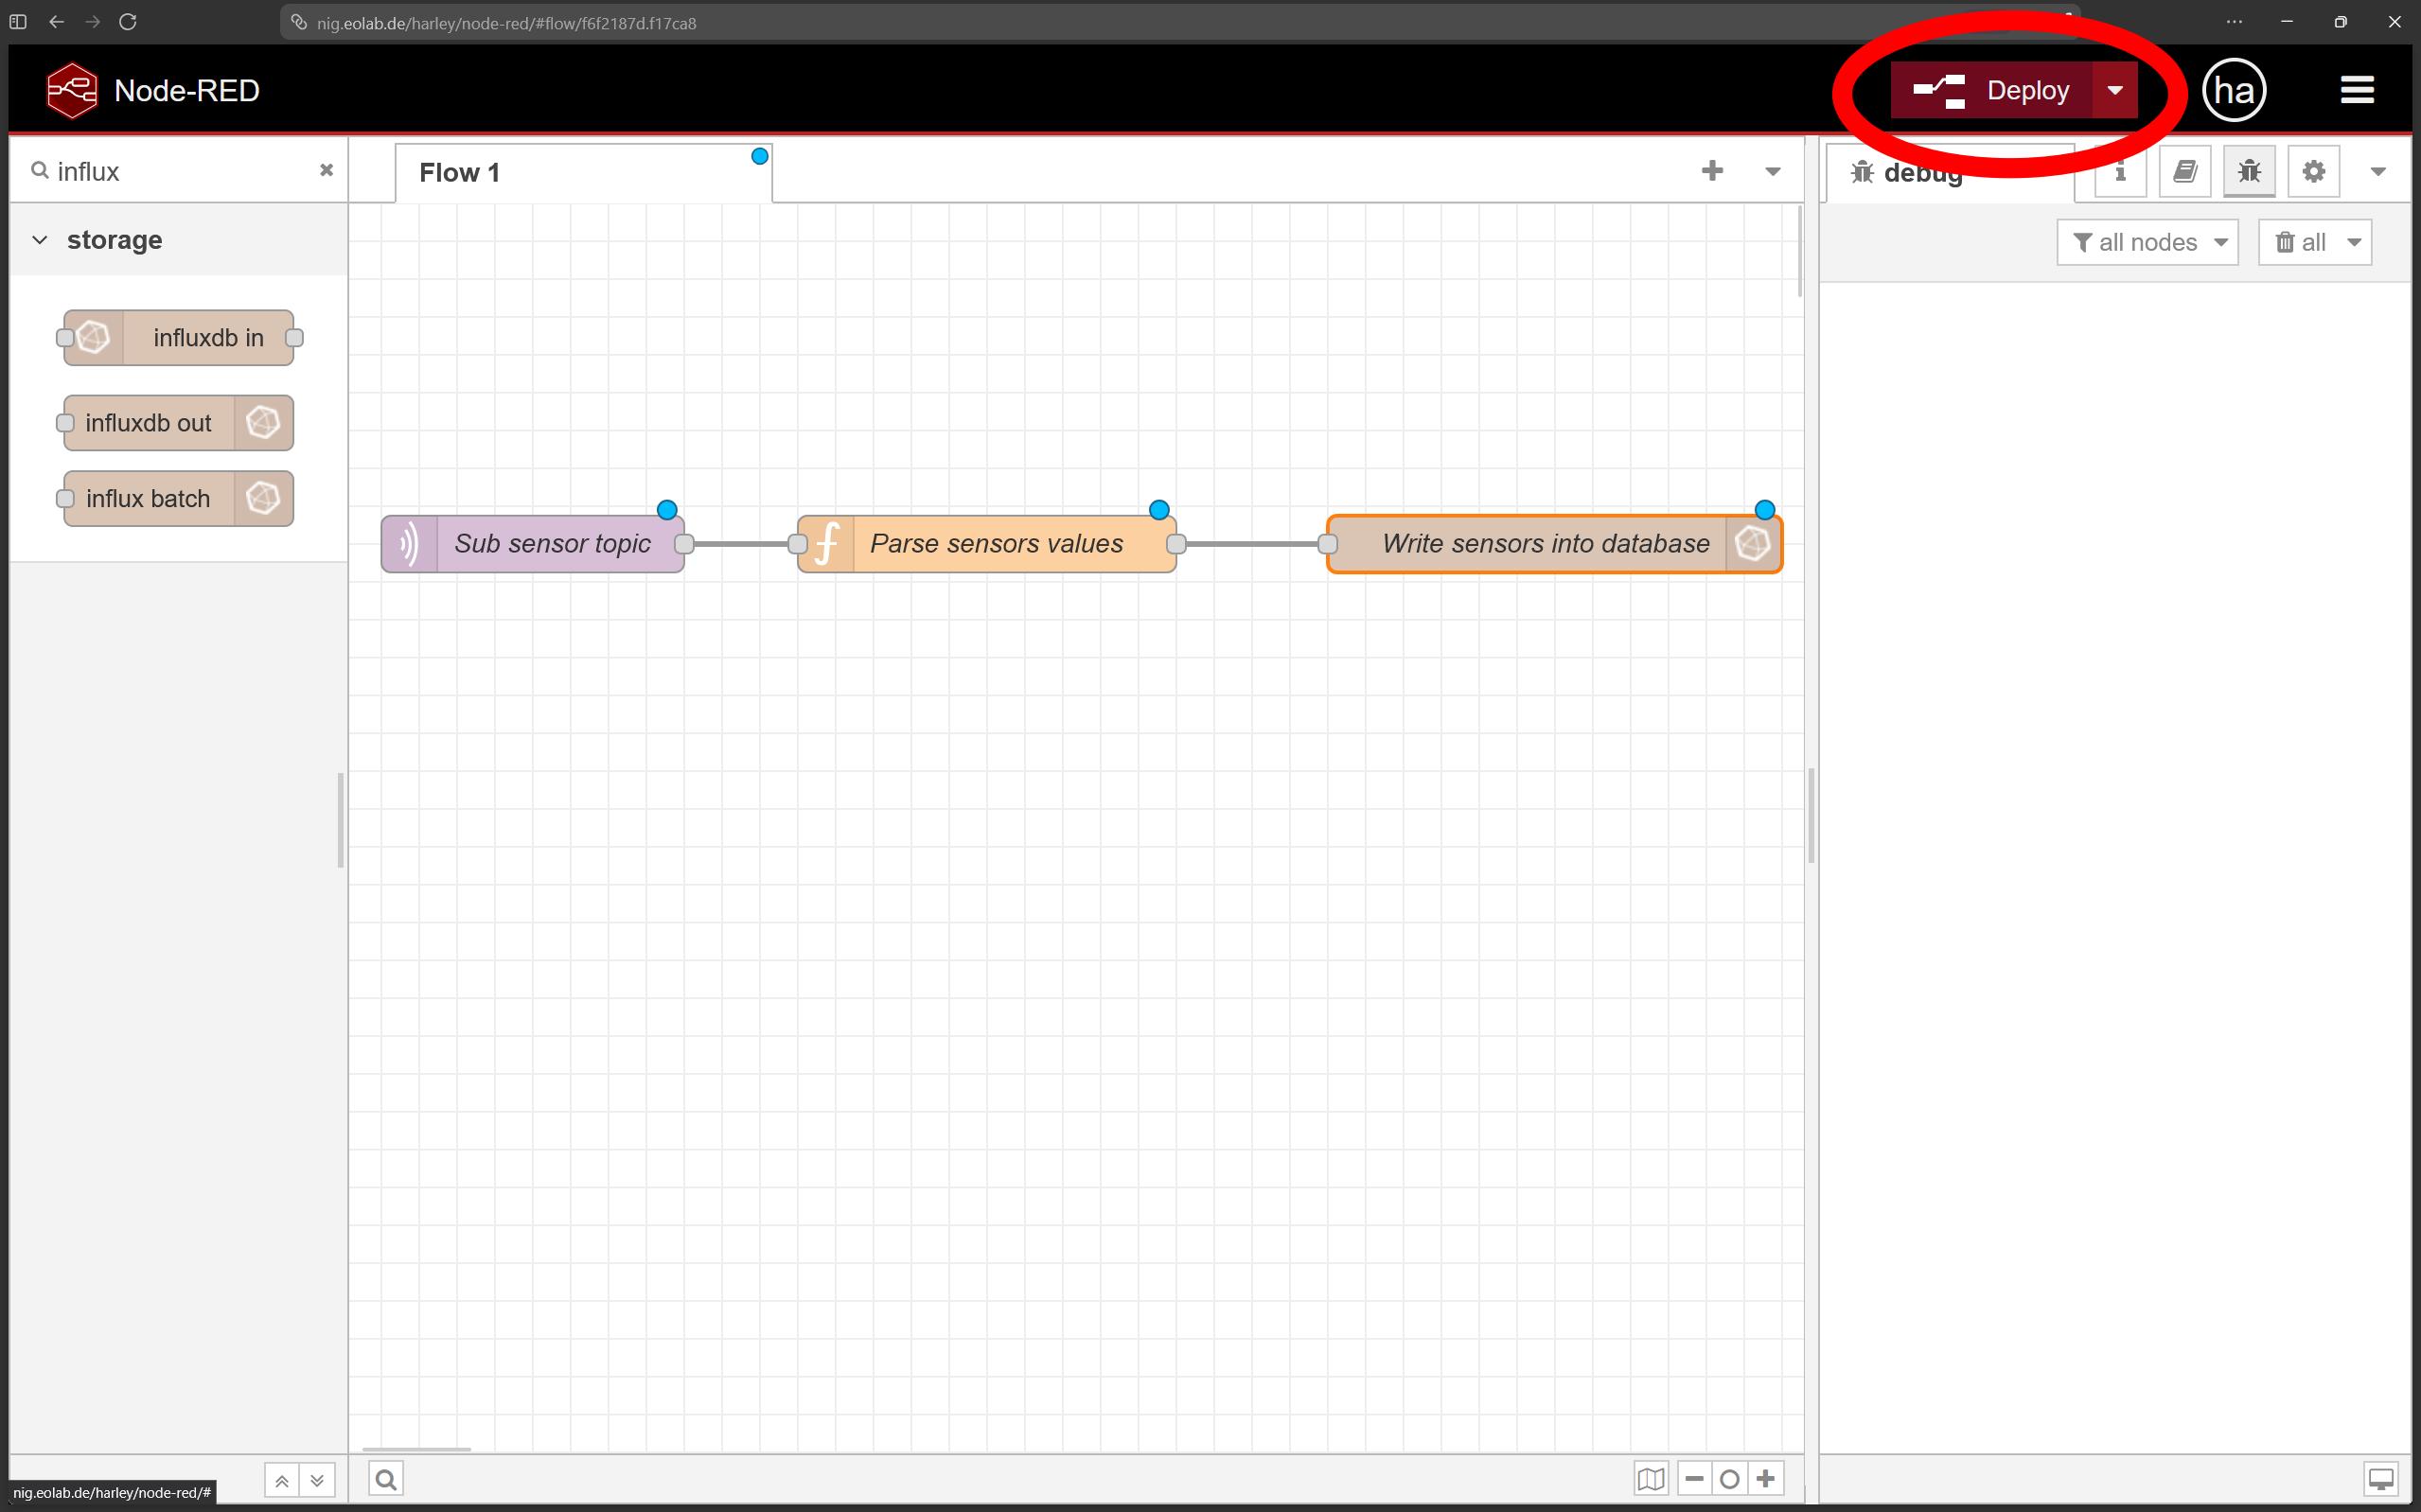The height and width of the screenshot is (1512, 2421).
Task: Expand all palette categories
Action: (317, 1480)
